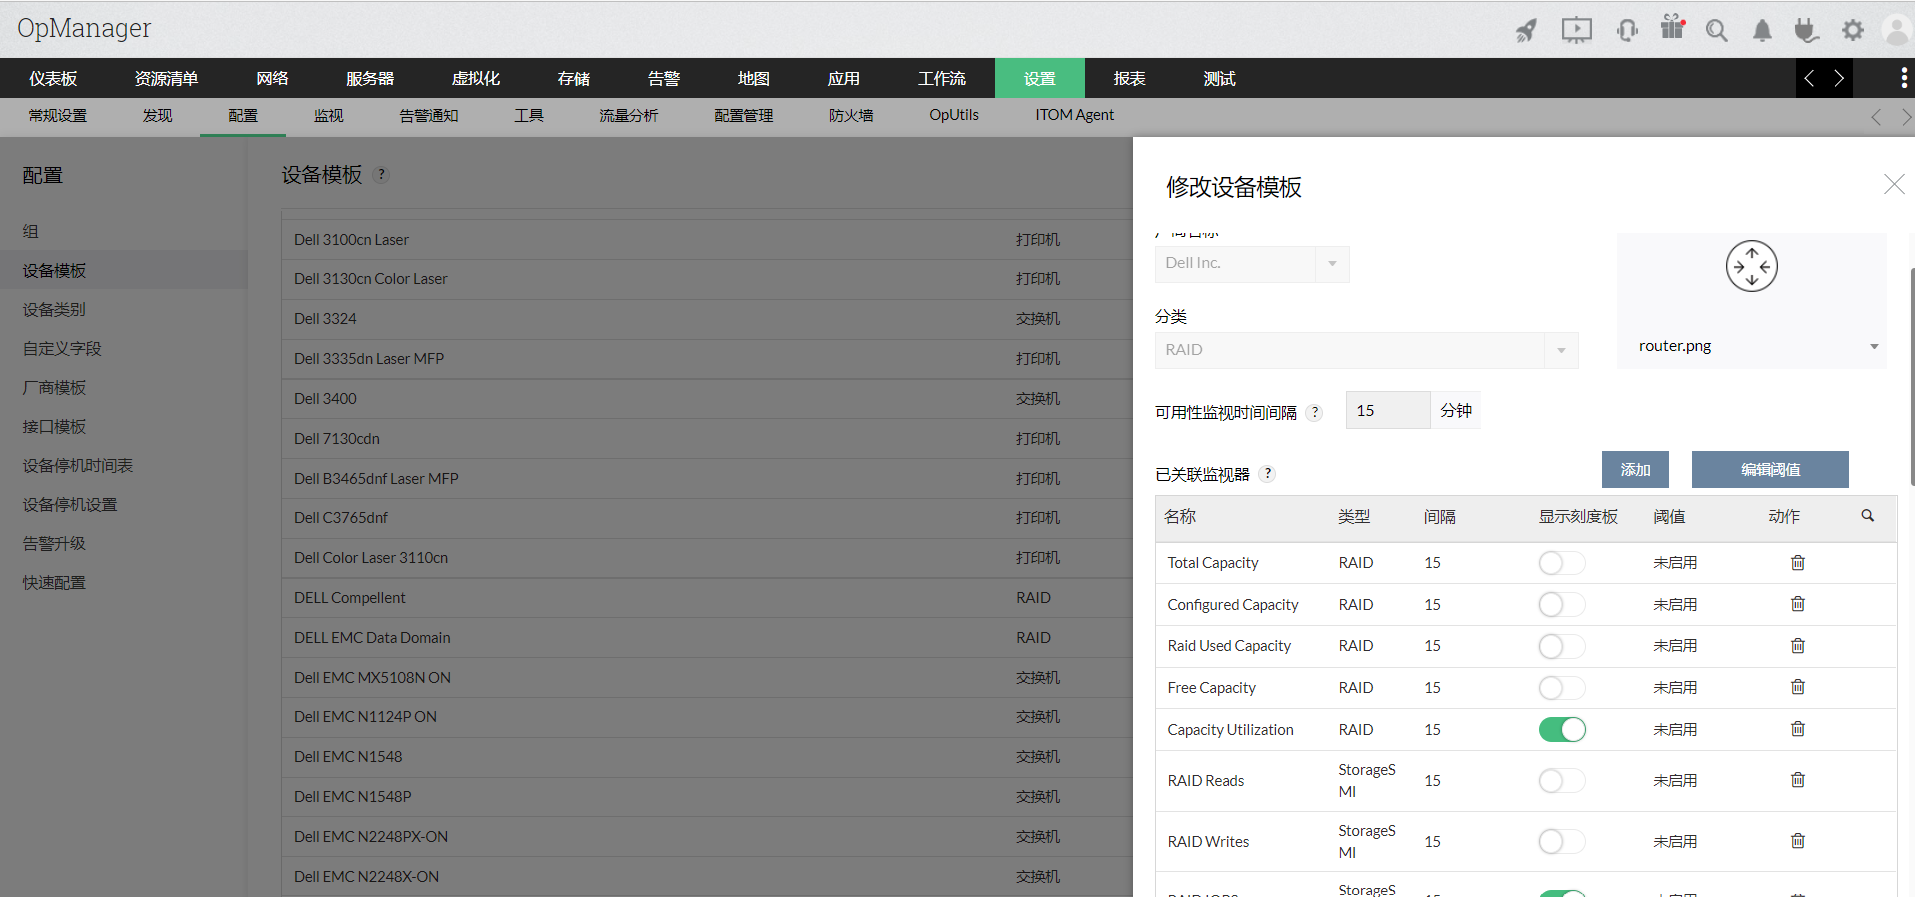Toggle dial display for Raid Used Capacity
Viewport: 1915px width, 897px height.
coord(1562,646)
